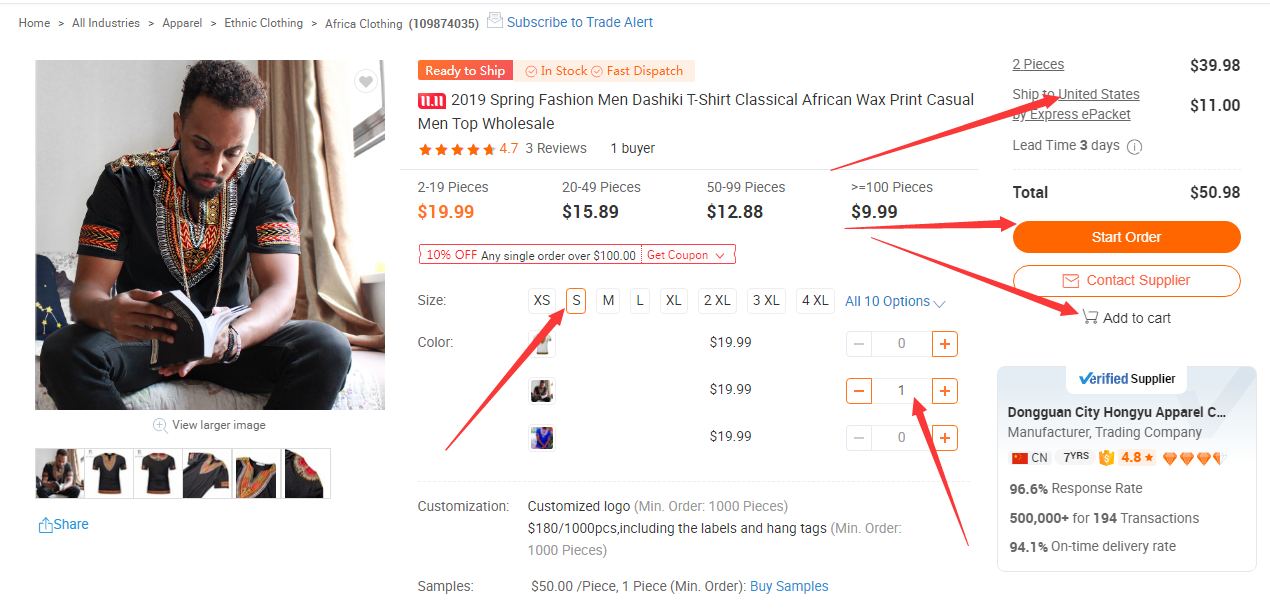Open the Get Coupon dropdown

[x=688, y=255]
